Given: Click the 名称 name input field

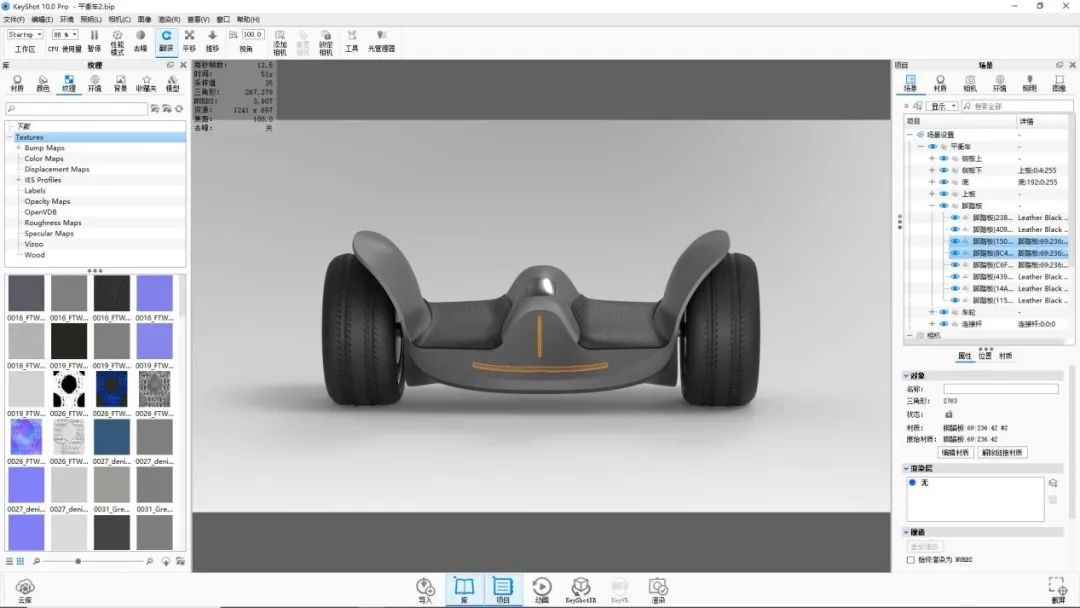Looking at the screenshot, I should pos(1000,389).
